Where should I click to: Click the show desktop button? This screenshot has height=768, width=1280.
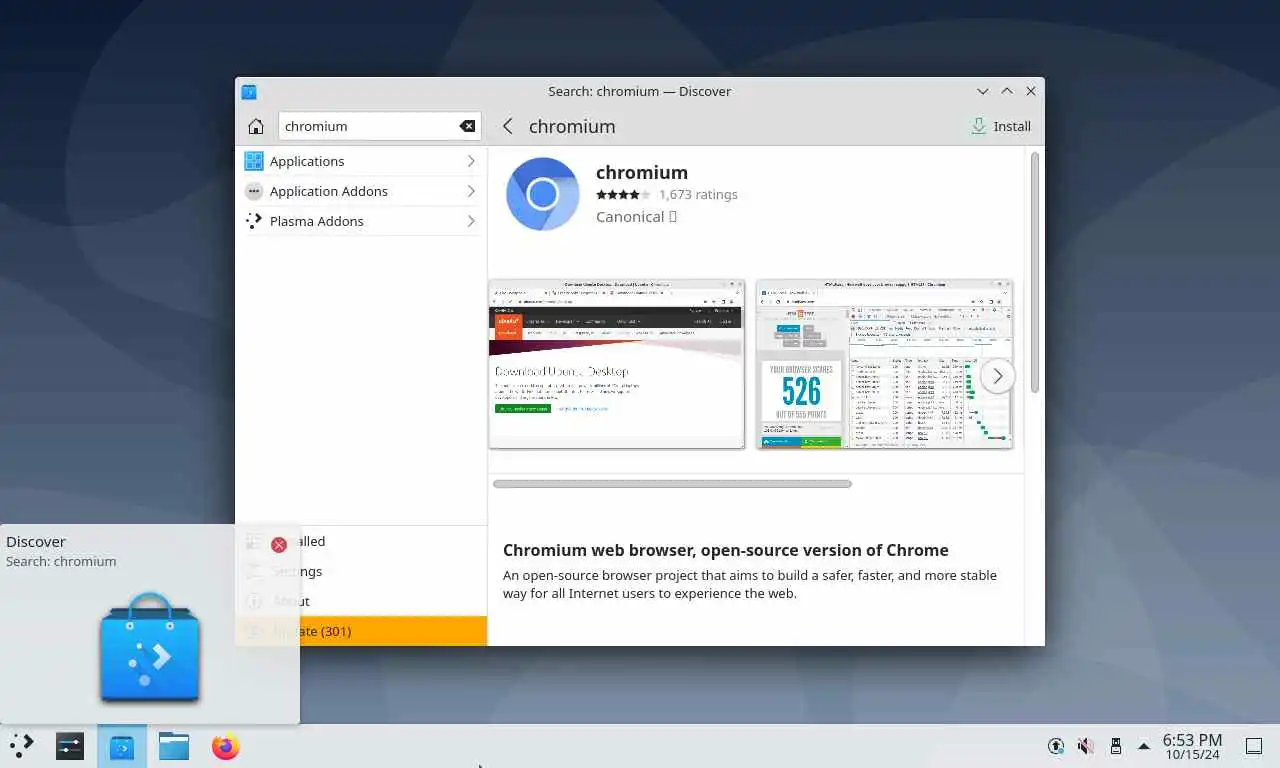click(1254, 746)
